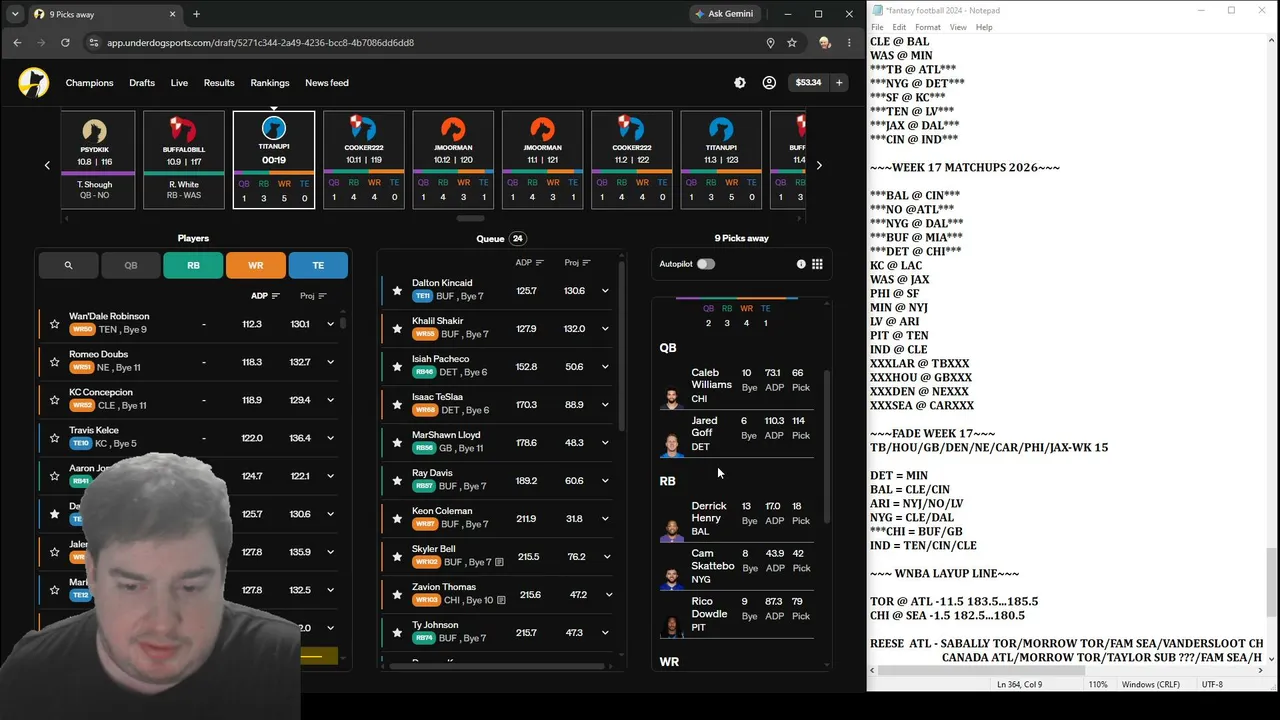
Task: Open the Chrome three-dot menu
Action: (x=849, y=43)
